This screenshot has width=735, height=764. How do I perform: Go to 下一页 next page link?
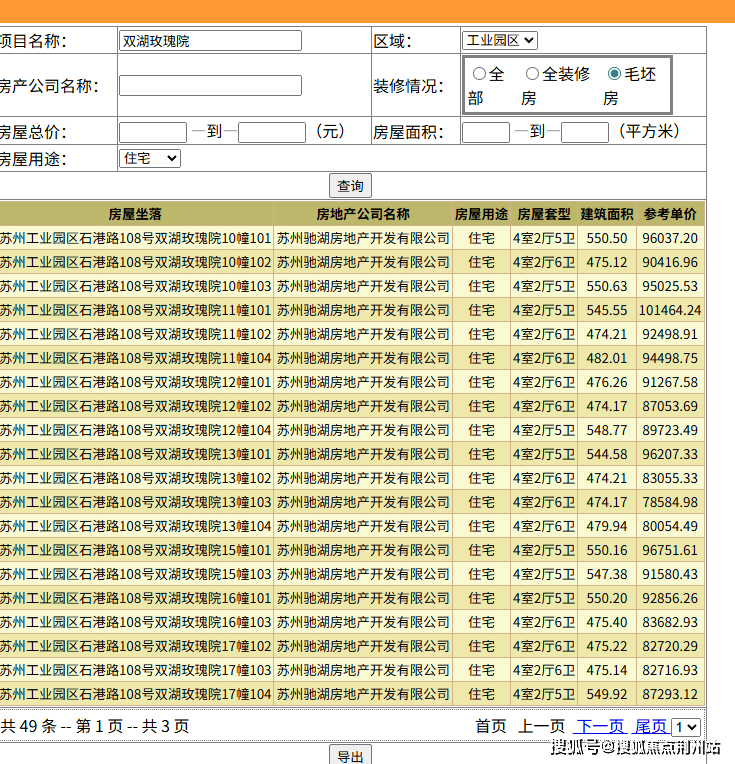pos(600,726)
